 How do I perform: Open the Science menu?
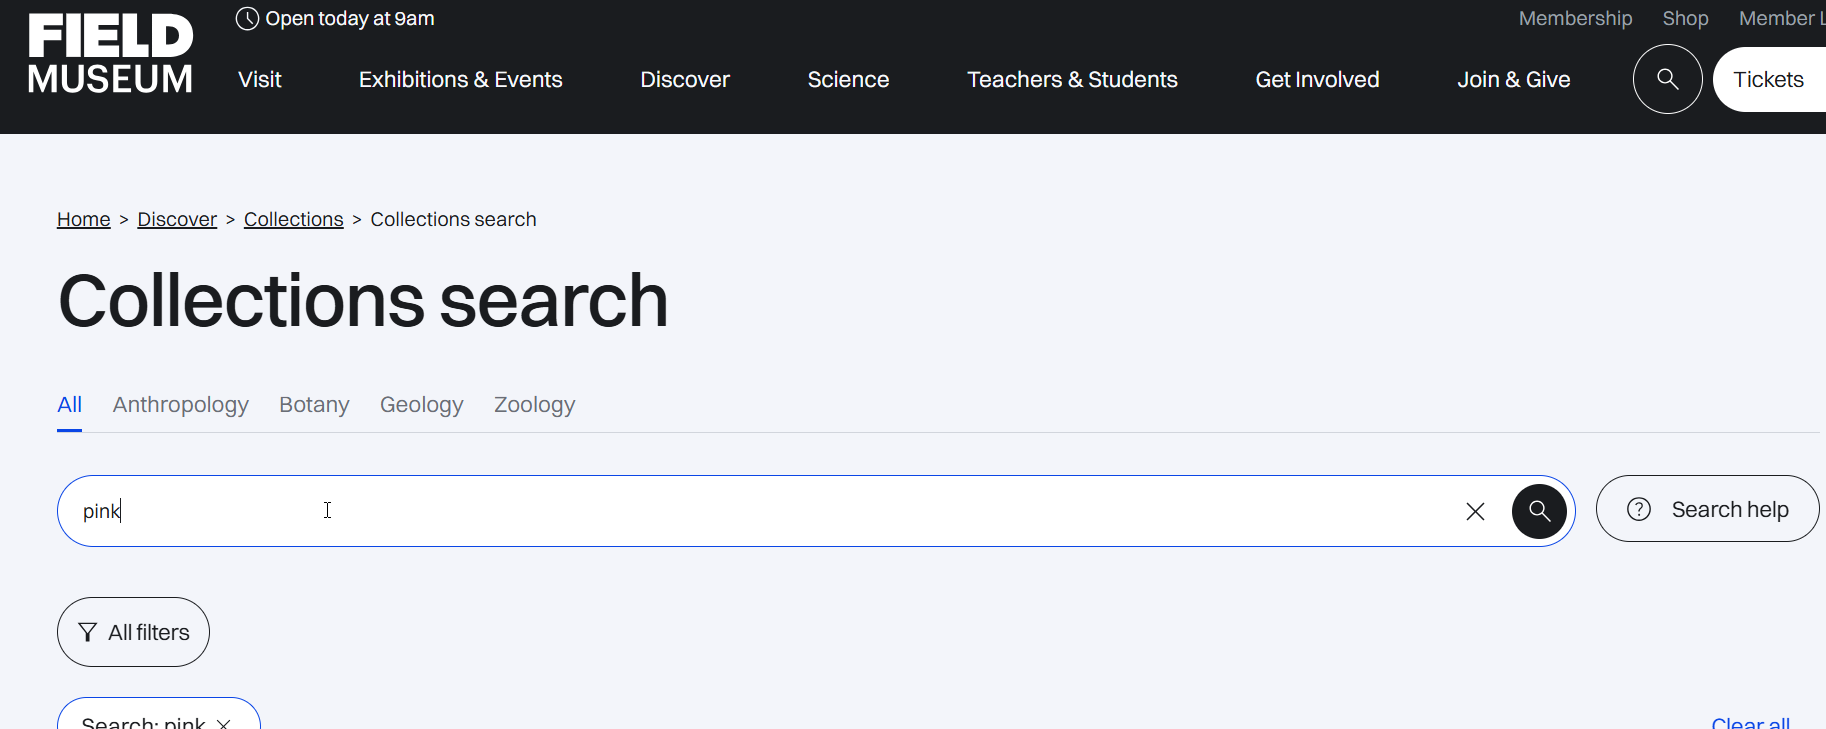click(x=848, y=80)
